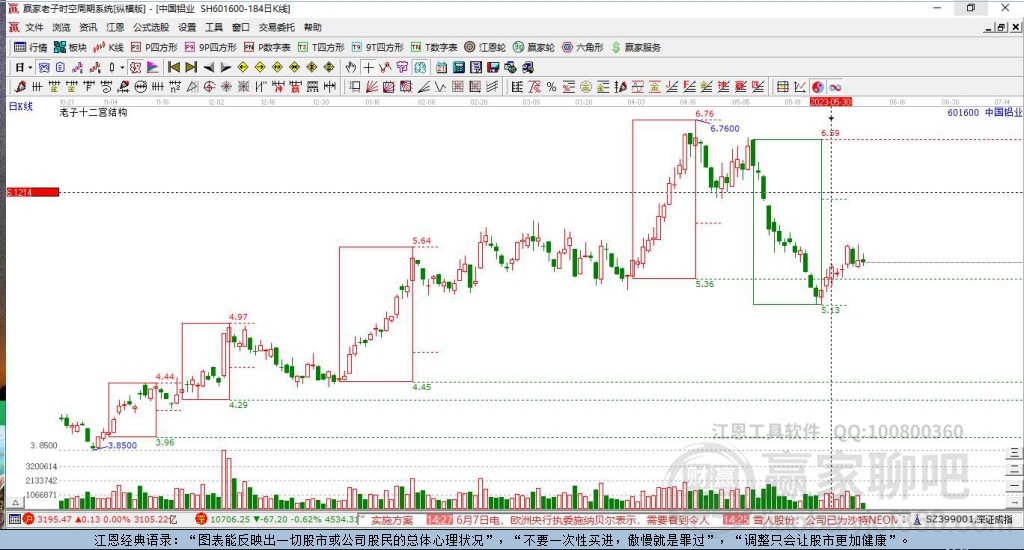The image size is (1024, 550).
Task: Click the 实施方案 news ticker text
Action: pos(392,520)
